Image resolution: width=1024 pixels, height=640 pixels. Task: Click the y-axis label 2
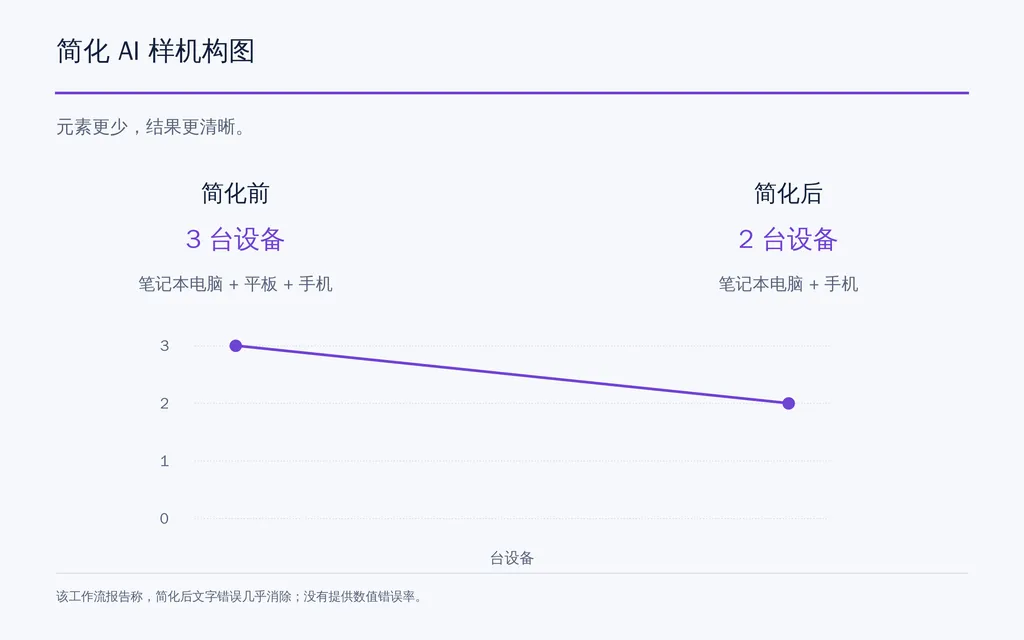[x=165, y=404]
